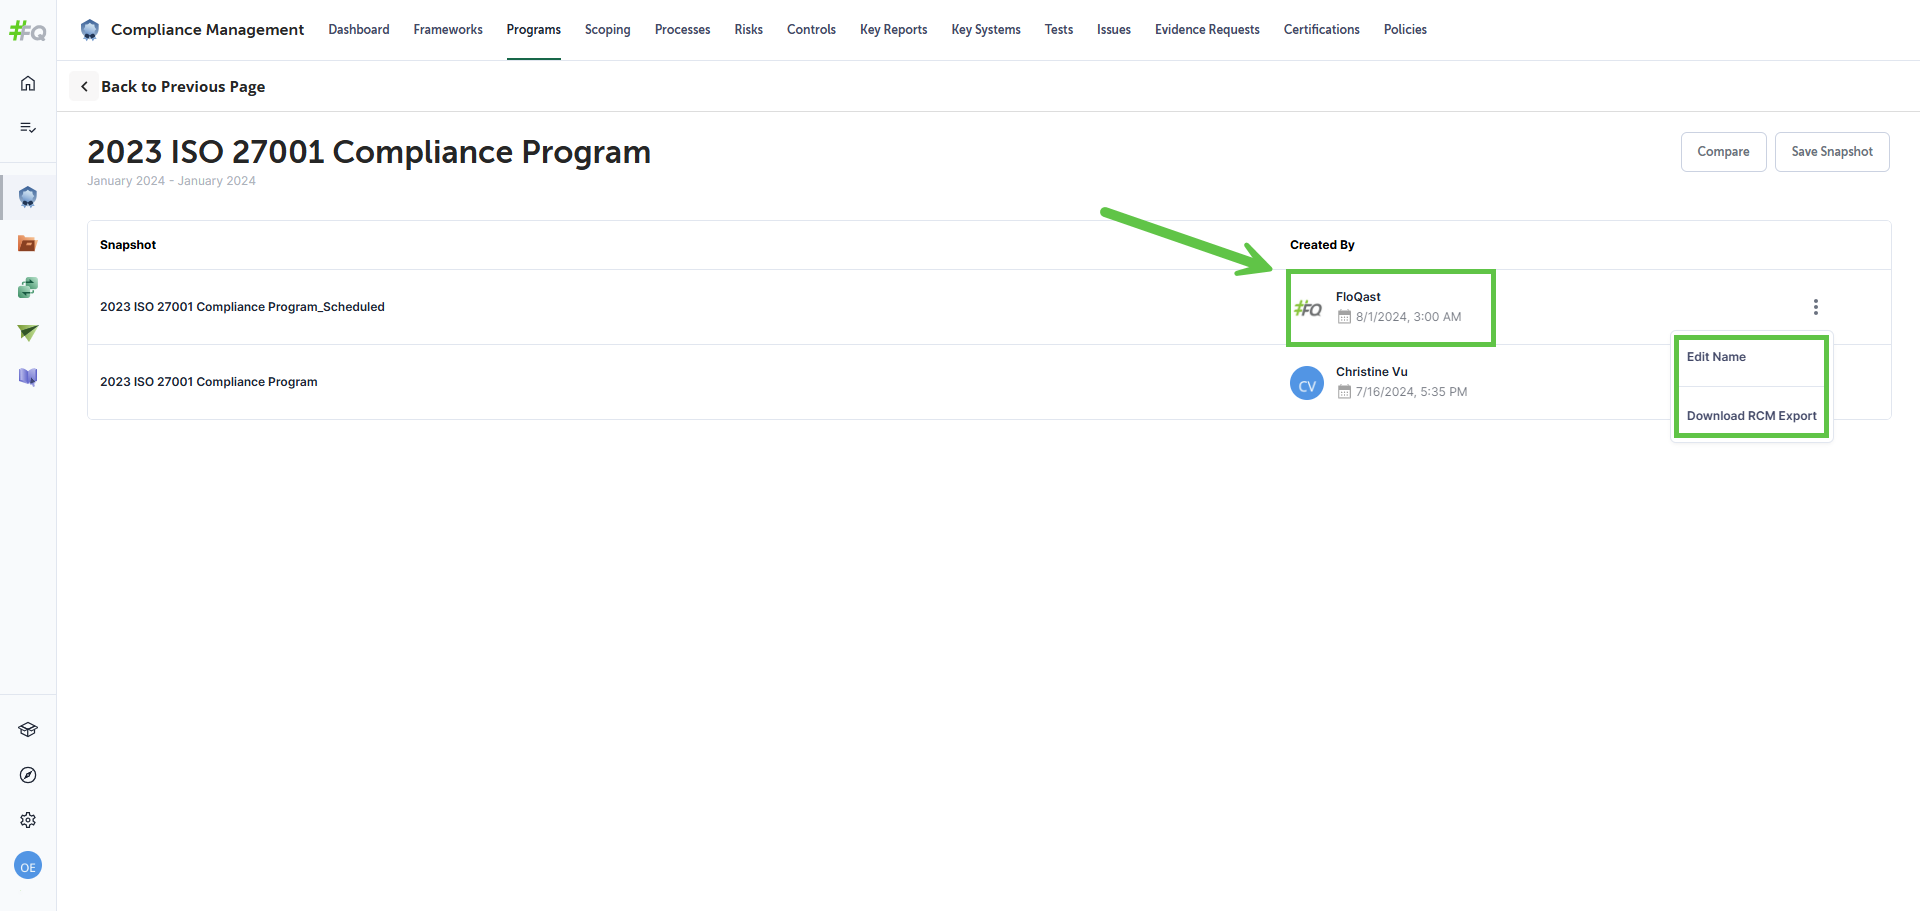The height and width of the screenshot is (911, 1920).
Task: Click the '8/1/2024, 3:00 AM' timestamp
Action: (1408, 317)
